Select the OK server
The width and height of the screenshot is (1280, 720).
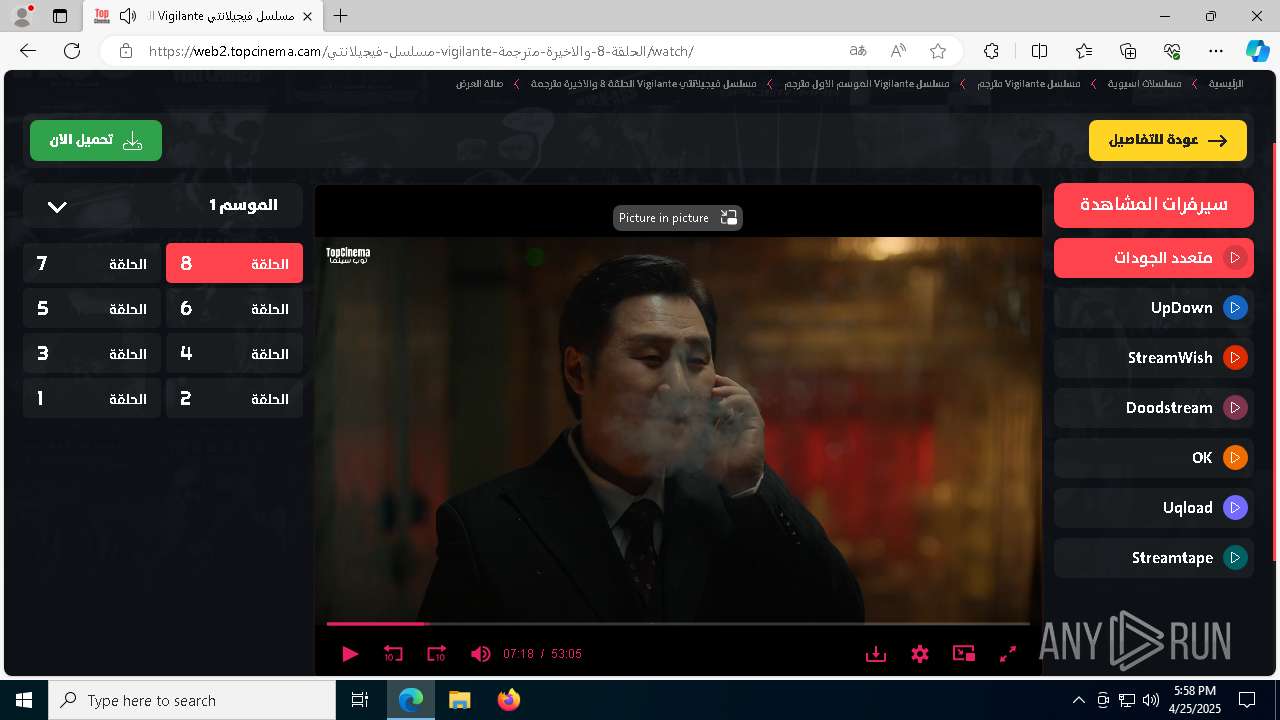(x=1154, y=458)
